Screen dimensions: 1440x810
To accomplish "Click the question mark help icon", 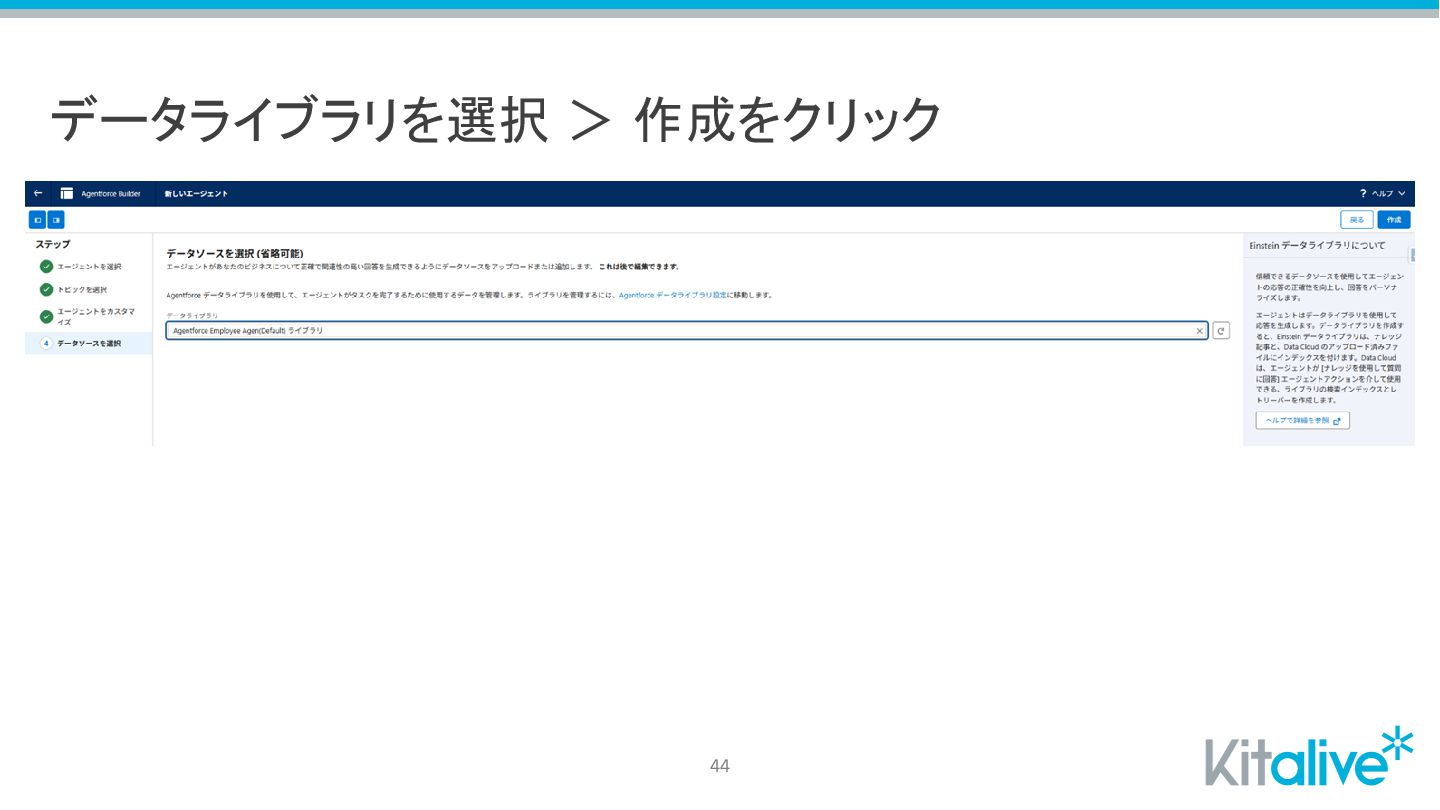I will [1363, 193].
